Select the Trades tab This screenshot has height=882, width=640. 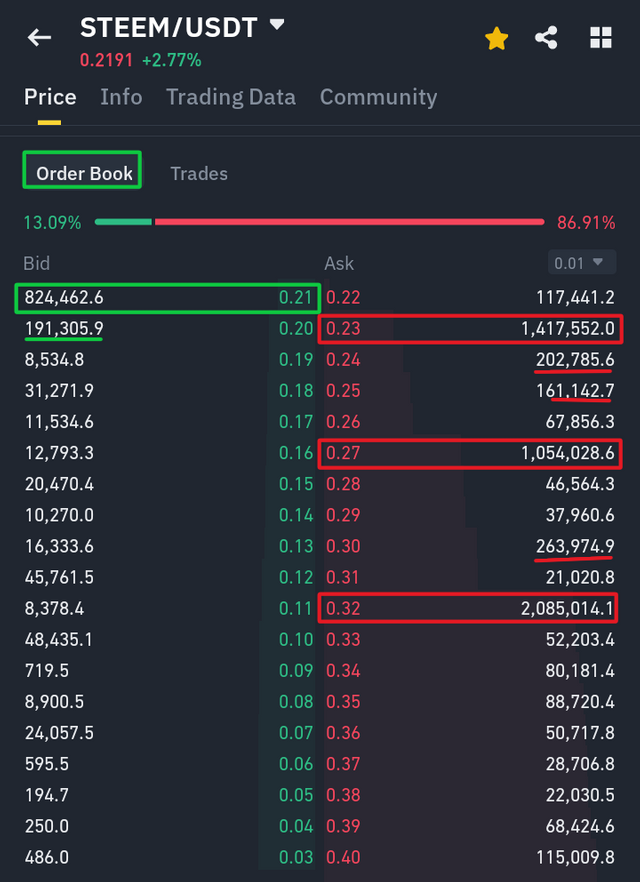[x=199, y=173]
